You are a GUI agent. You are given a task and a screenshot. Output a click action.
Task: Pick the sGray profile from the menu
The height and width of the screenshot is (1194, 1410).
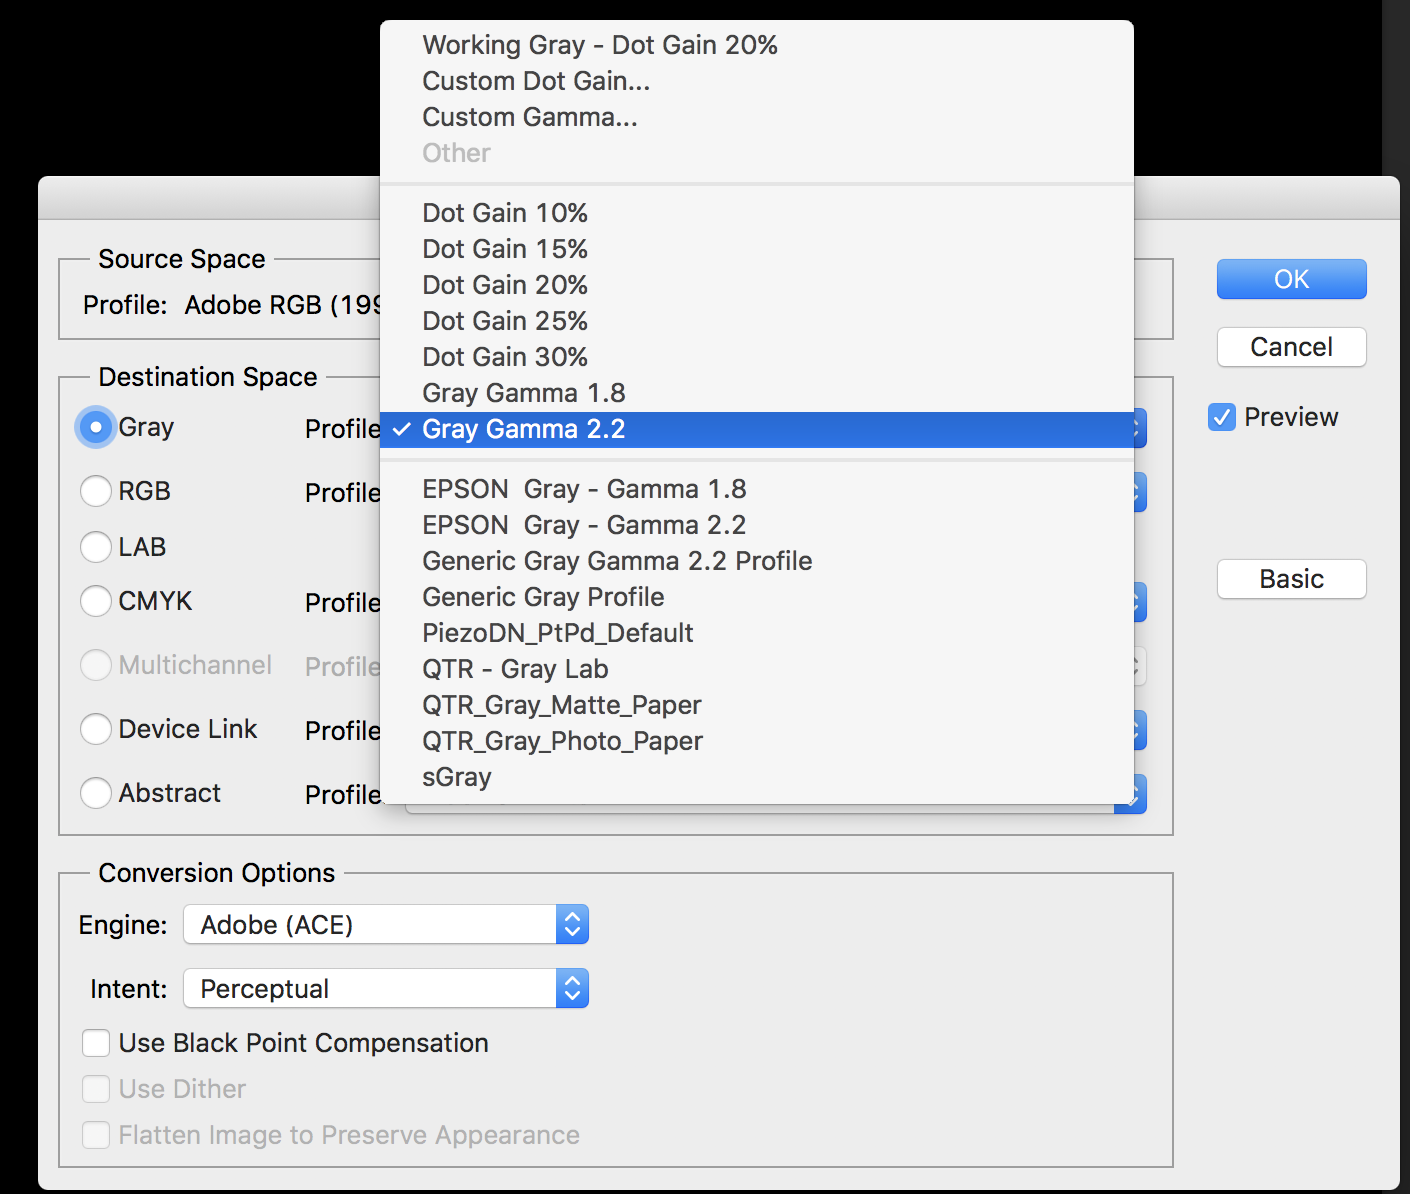(457, 777)
